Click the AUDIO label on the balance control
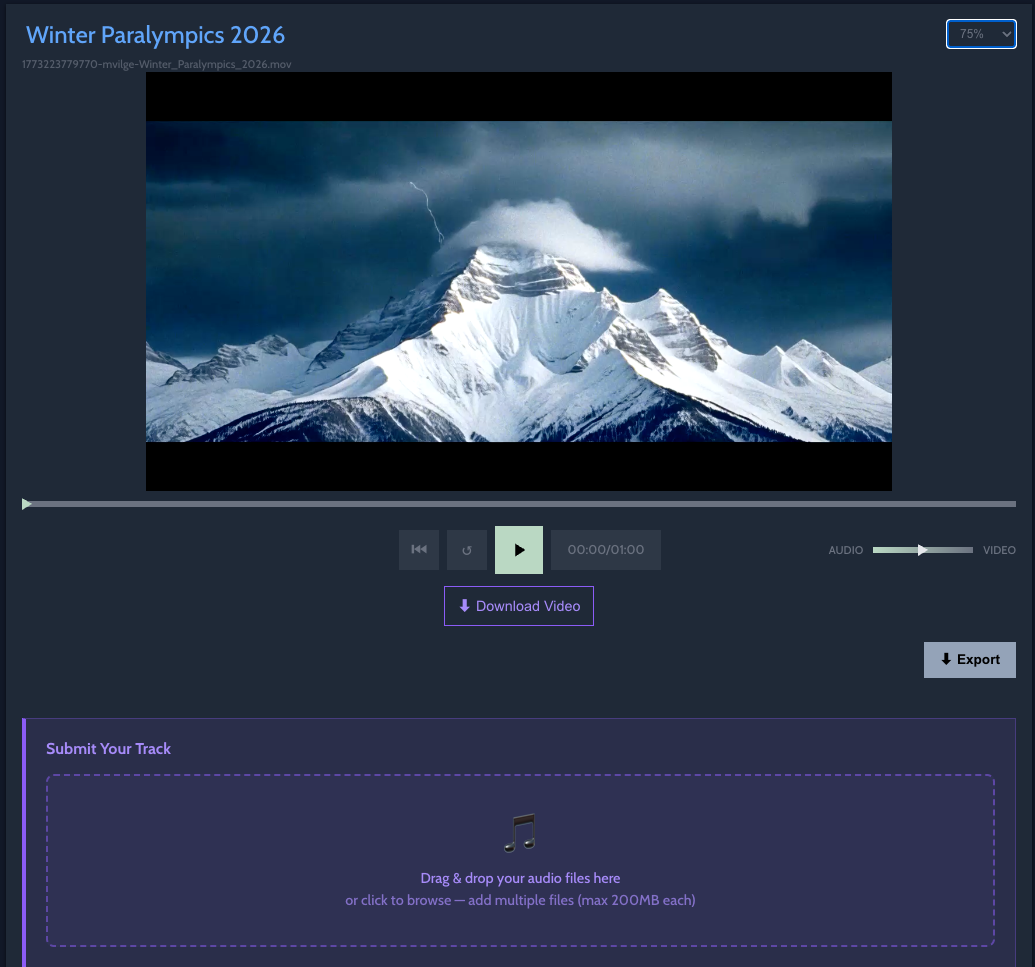This screenshot has height=967, width=1035. point(846,550)
